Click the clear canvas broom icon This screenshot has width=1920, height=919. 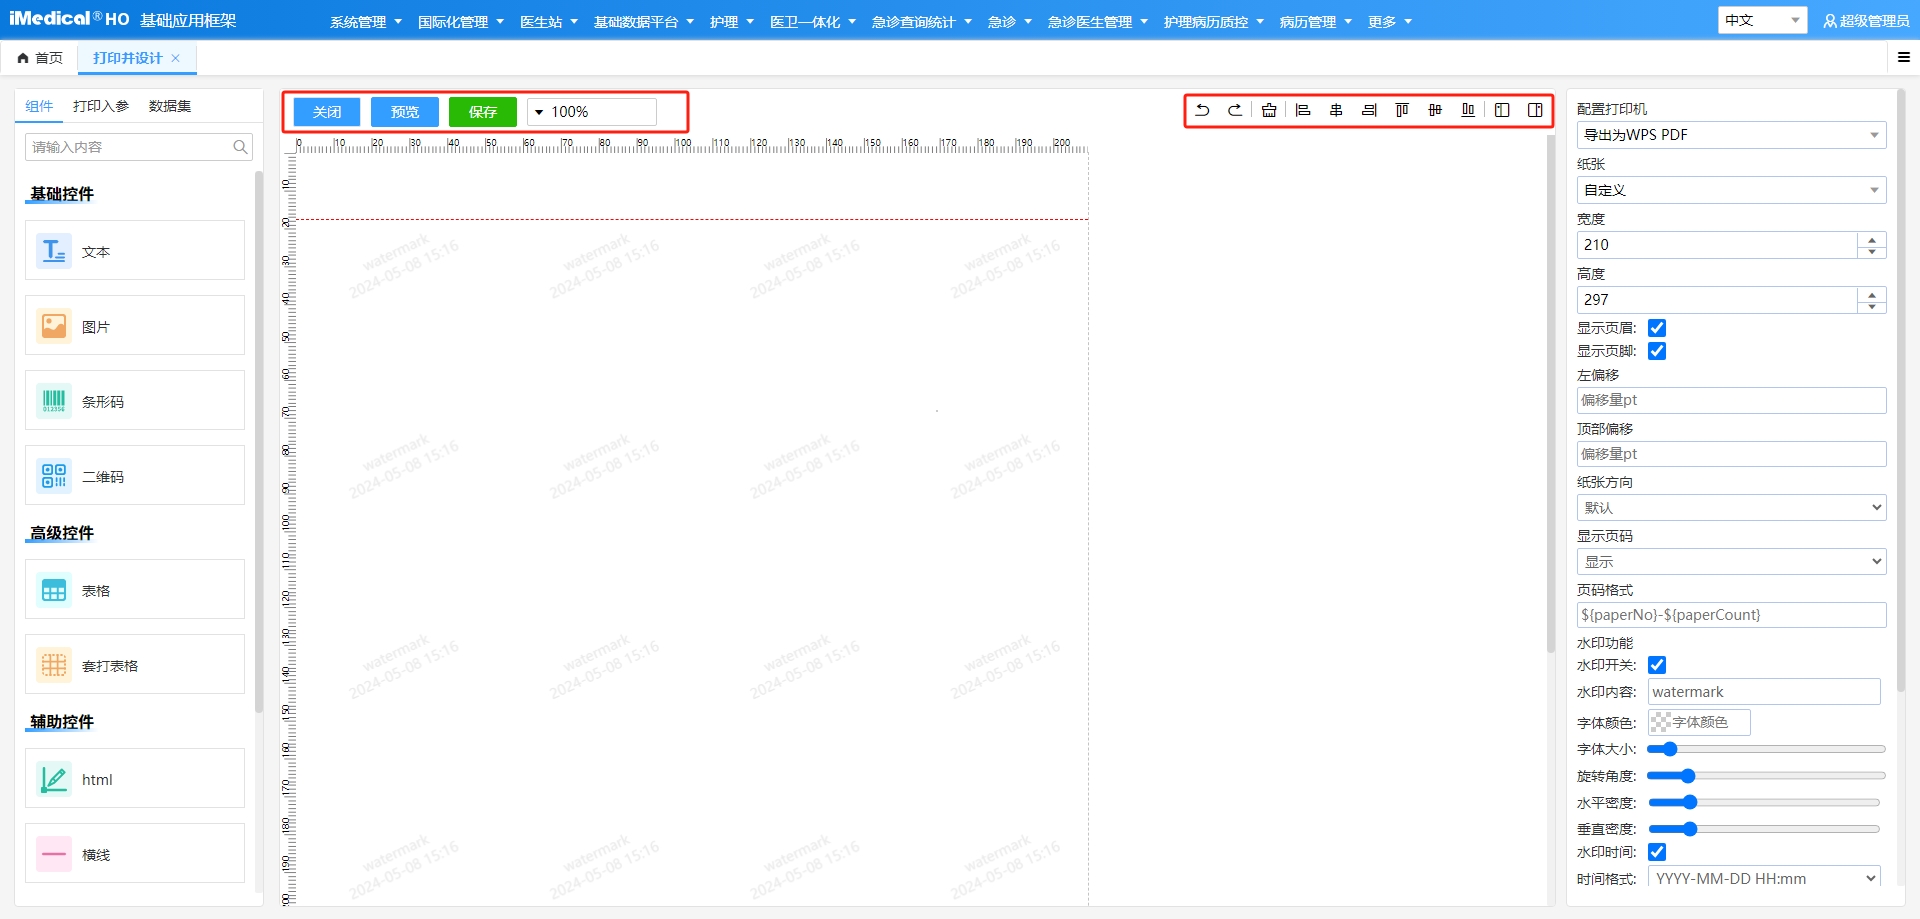pos(1269,110)
